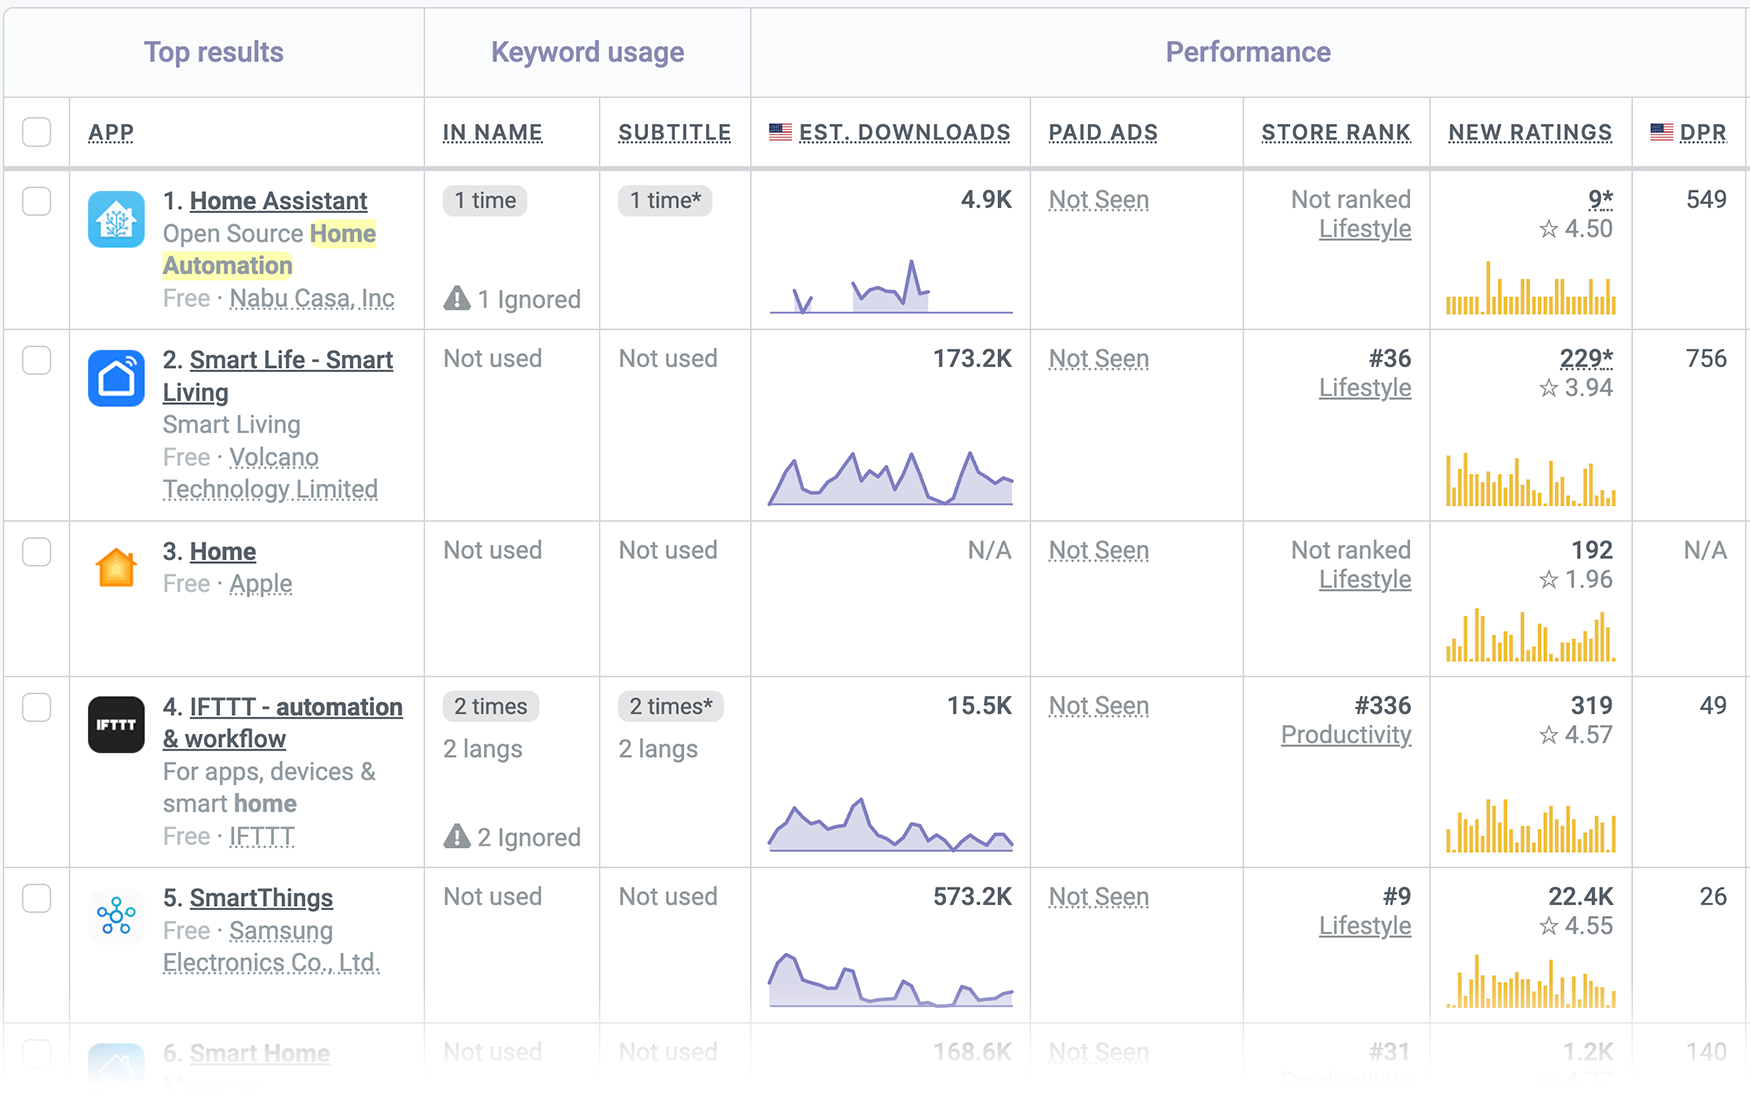Sort by the NEW RATINGS column header

pos(1530,132)
